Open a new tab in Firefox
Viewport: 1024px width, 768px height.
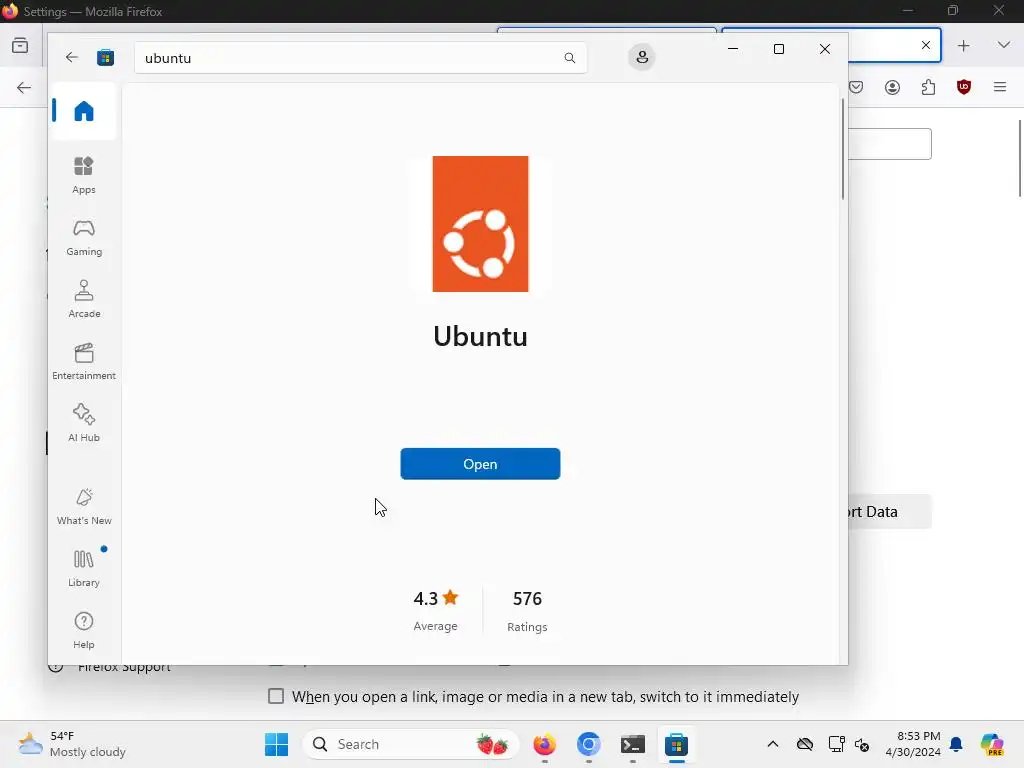963,45
